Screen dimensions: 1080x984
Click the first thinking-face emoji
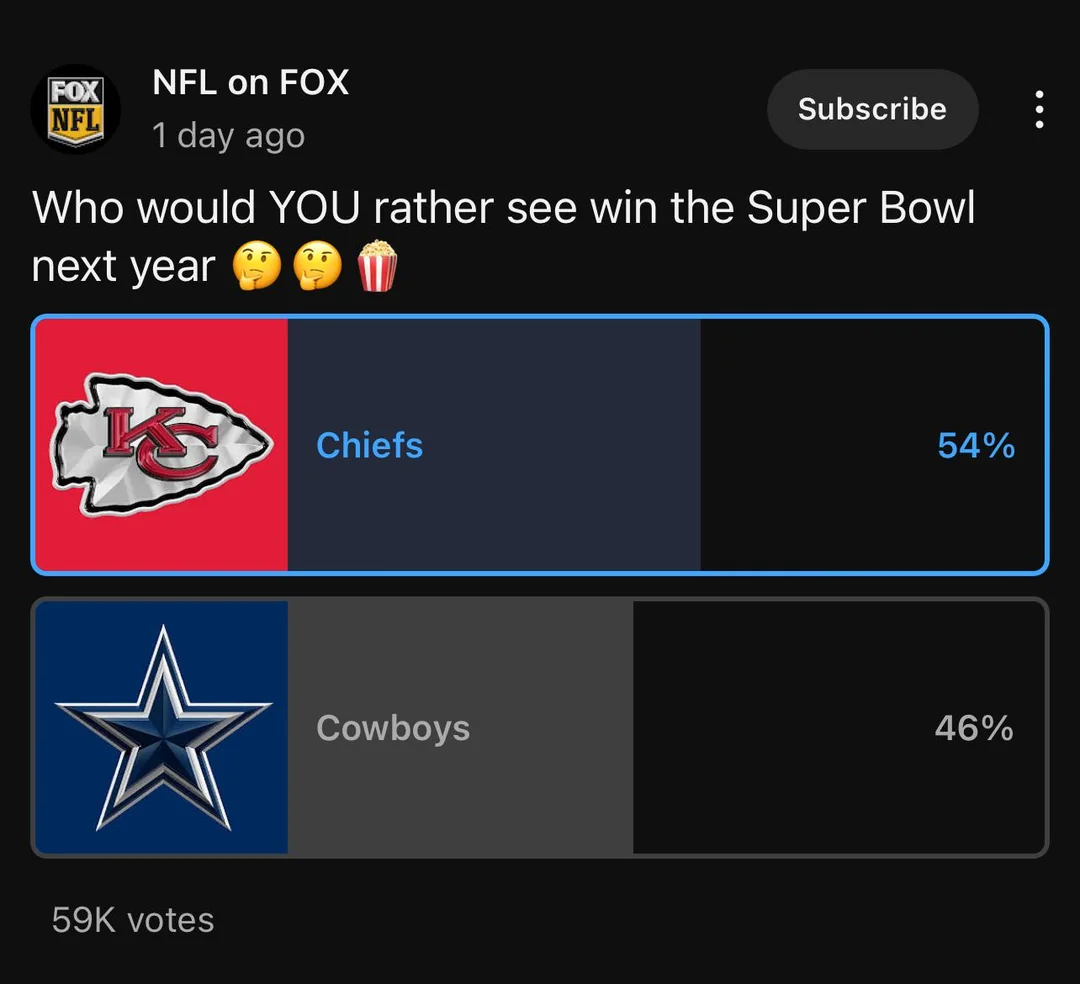click(257, 267)
